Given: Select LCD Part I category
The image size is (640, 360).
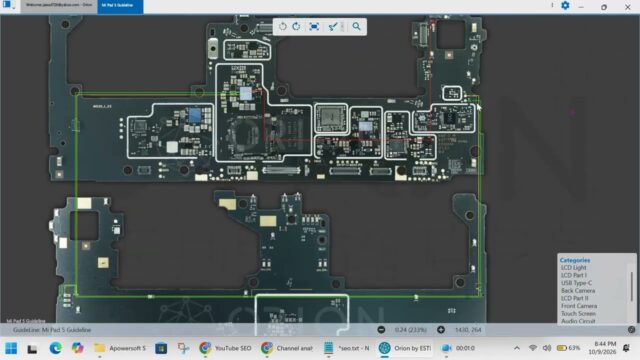Looking at the screenshot, I should tap(574, 275).
